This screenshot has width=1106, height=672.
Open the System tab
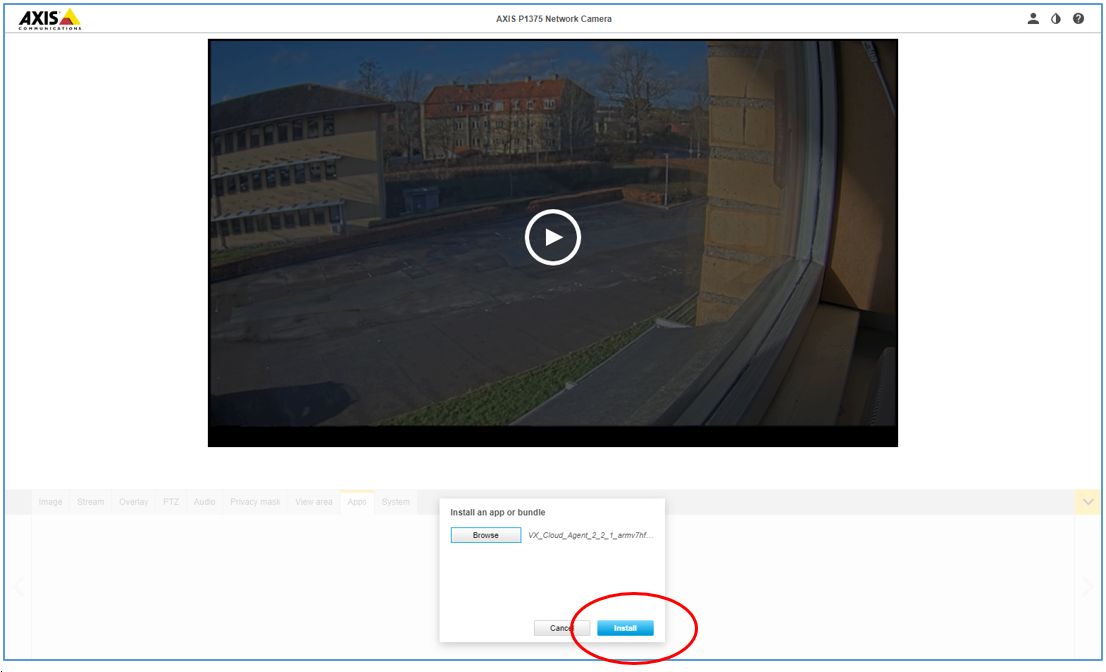(x=395, y=502)
